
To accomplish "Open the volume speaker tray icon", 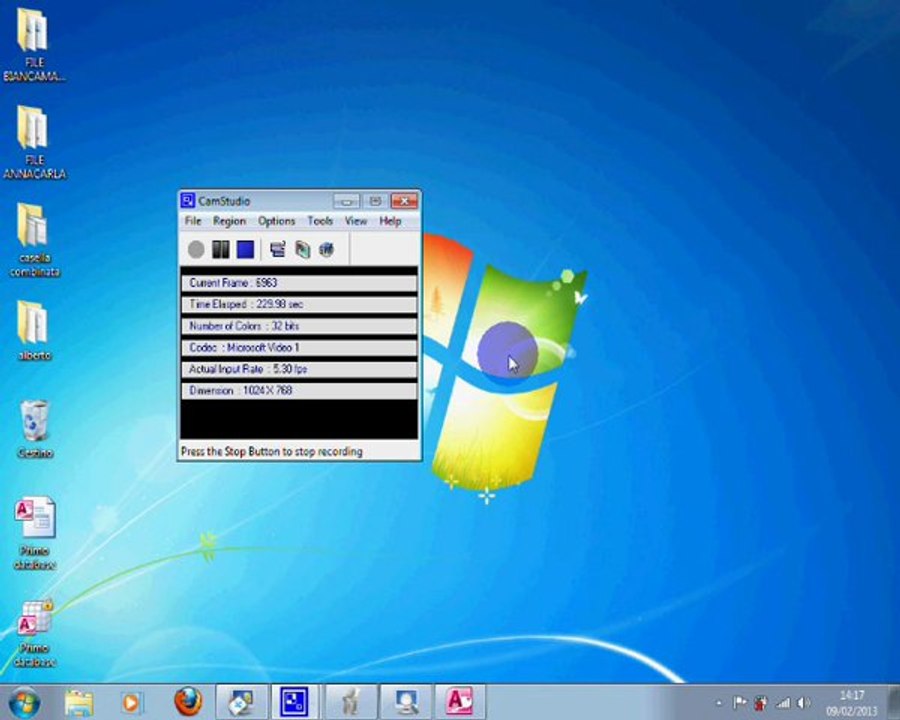I will pos(804,703).
